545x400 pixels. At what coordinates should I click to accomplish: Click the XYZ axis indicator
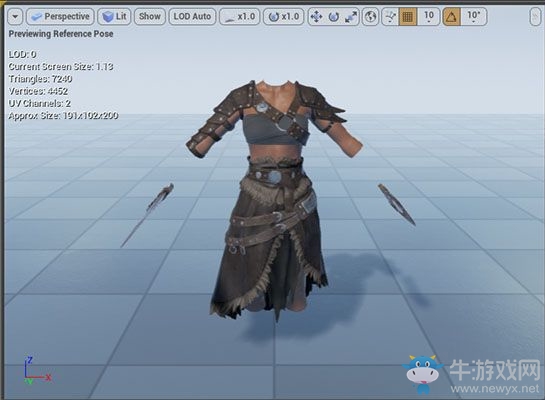pyautogui.click(x=37, y=370)
